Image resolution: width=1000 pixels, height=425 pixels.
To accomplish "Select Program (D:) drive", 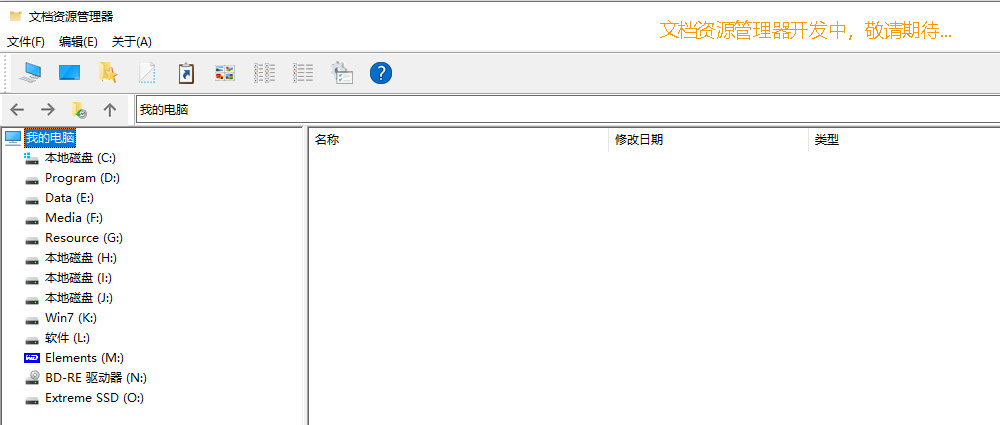I will pos(82,178).
